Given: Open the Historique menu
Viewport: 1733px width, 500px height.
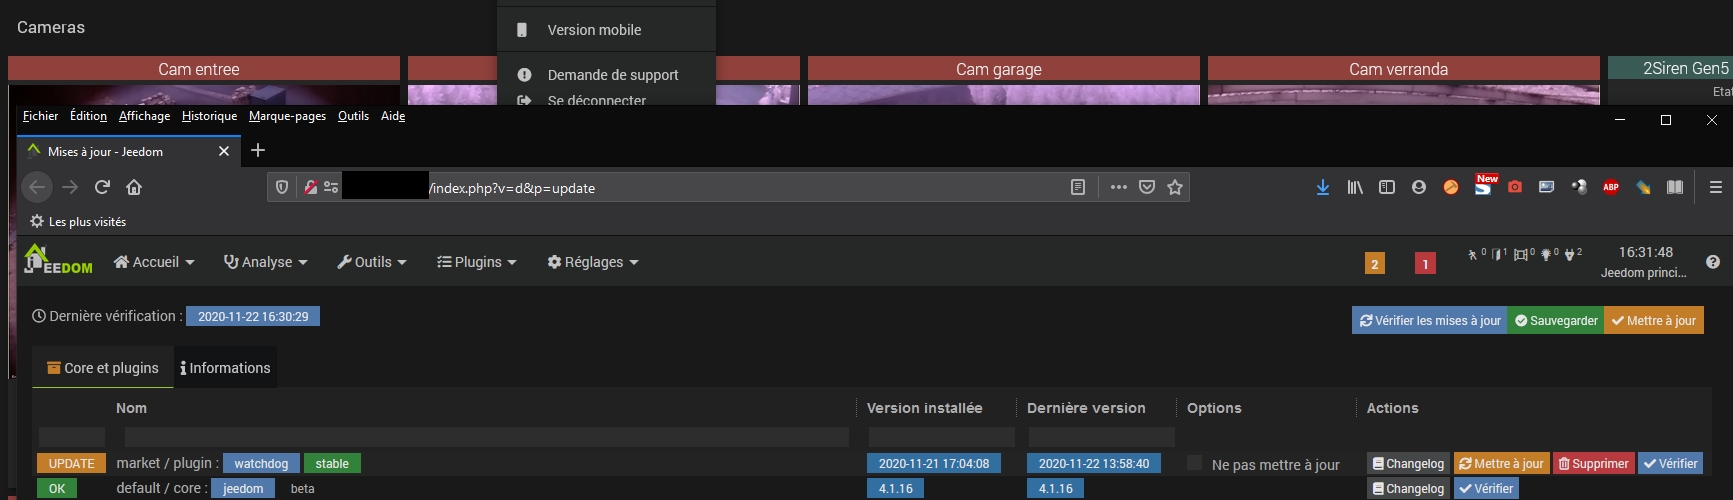Looking at the screenshot, I should tap(209, 116).
